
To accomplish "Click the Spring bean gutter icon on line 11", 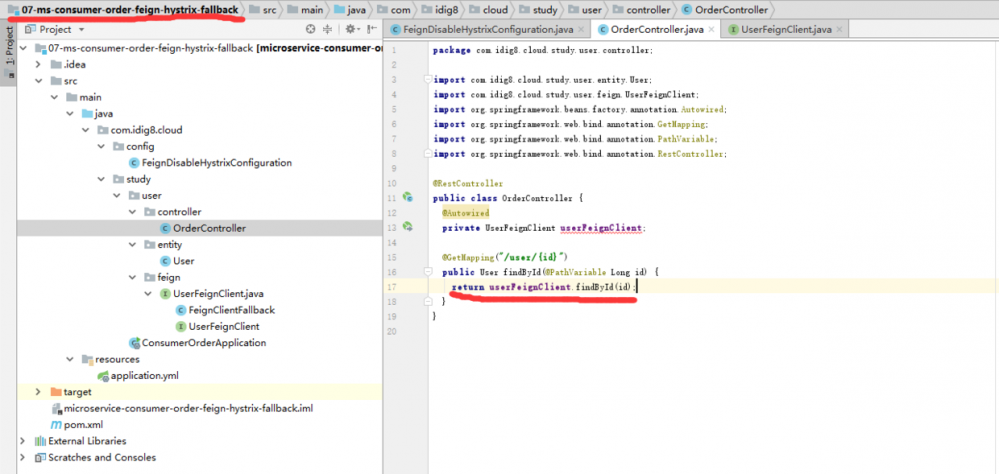I will tap(407, 198).
